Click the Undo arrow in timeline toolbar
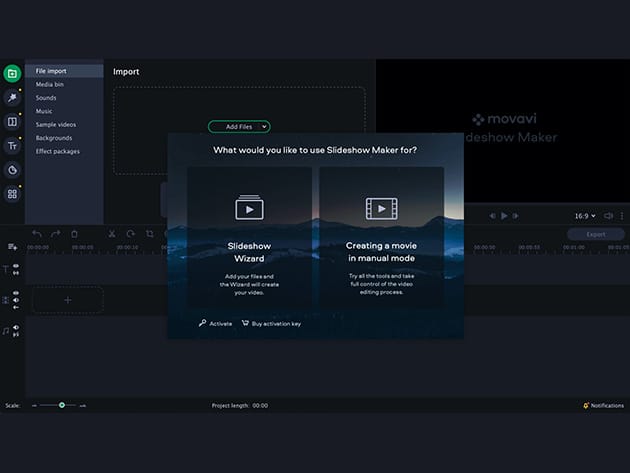The width and height of the screenshot is (630, 473). (37, 234)
